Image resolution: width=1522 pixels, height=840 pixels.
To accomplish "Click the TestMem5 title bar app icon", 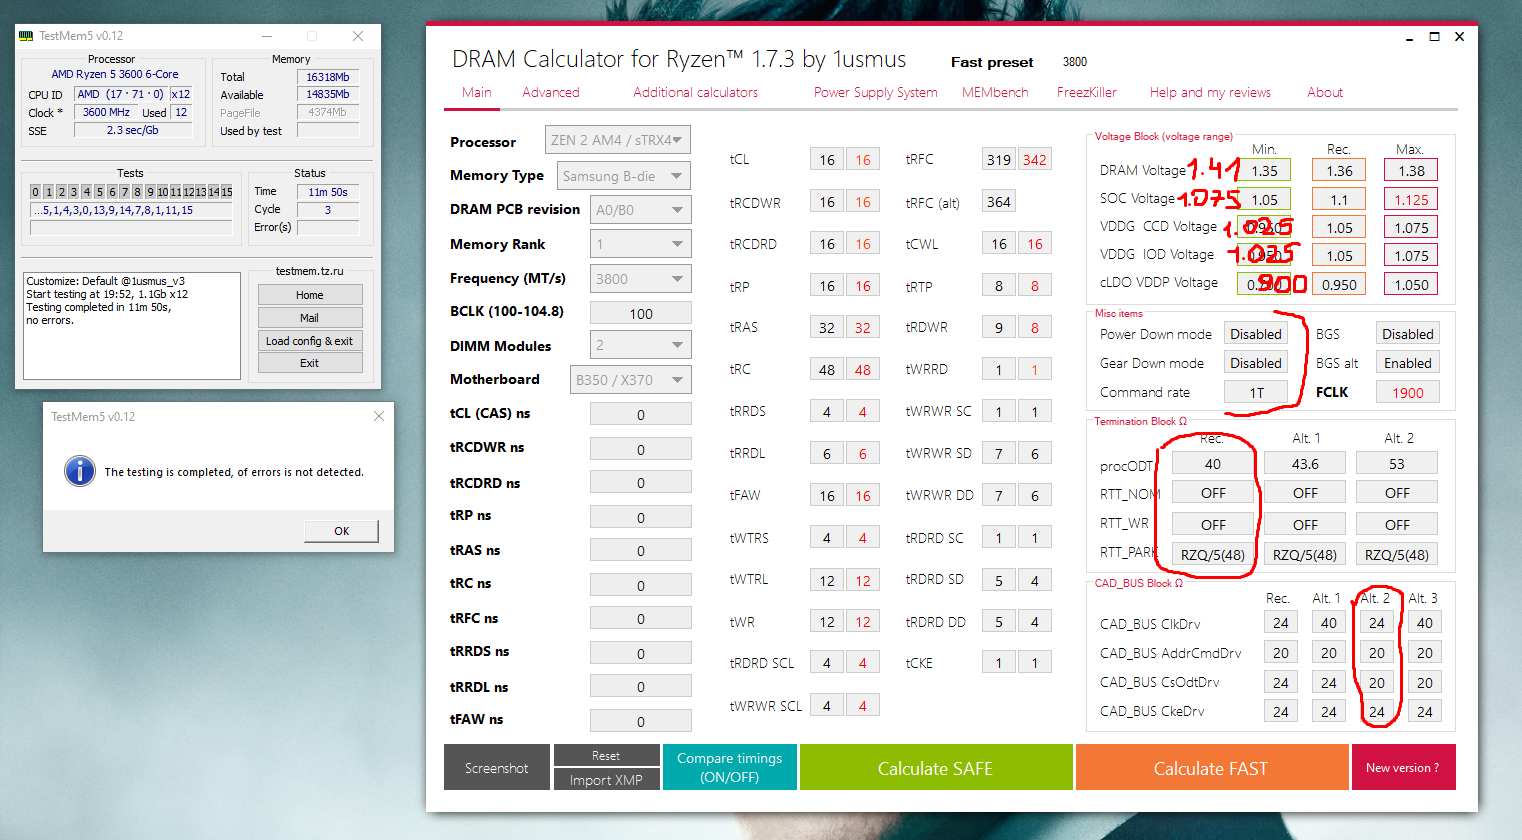I will click(26, 36).
